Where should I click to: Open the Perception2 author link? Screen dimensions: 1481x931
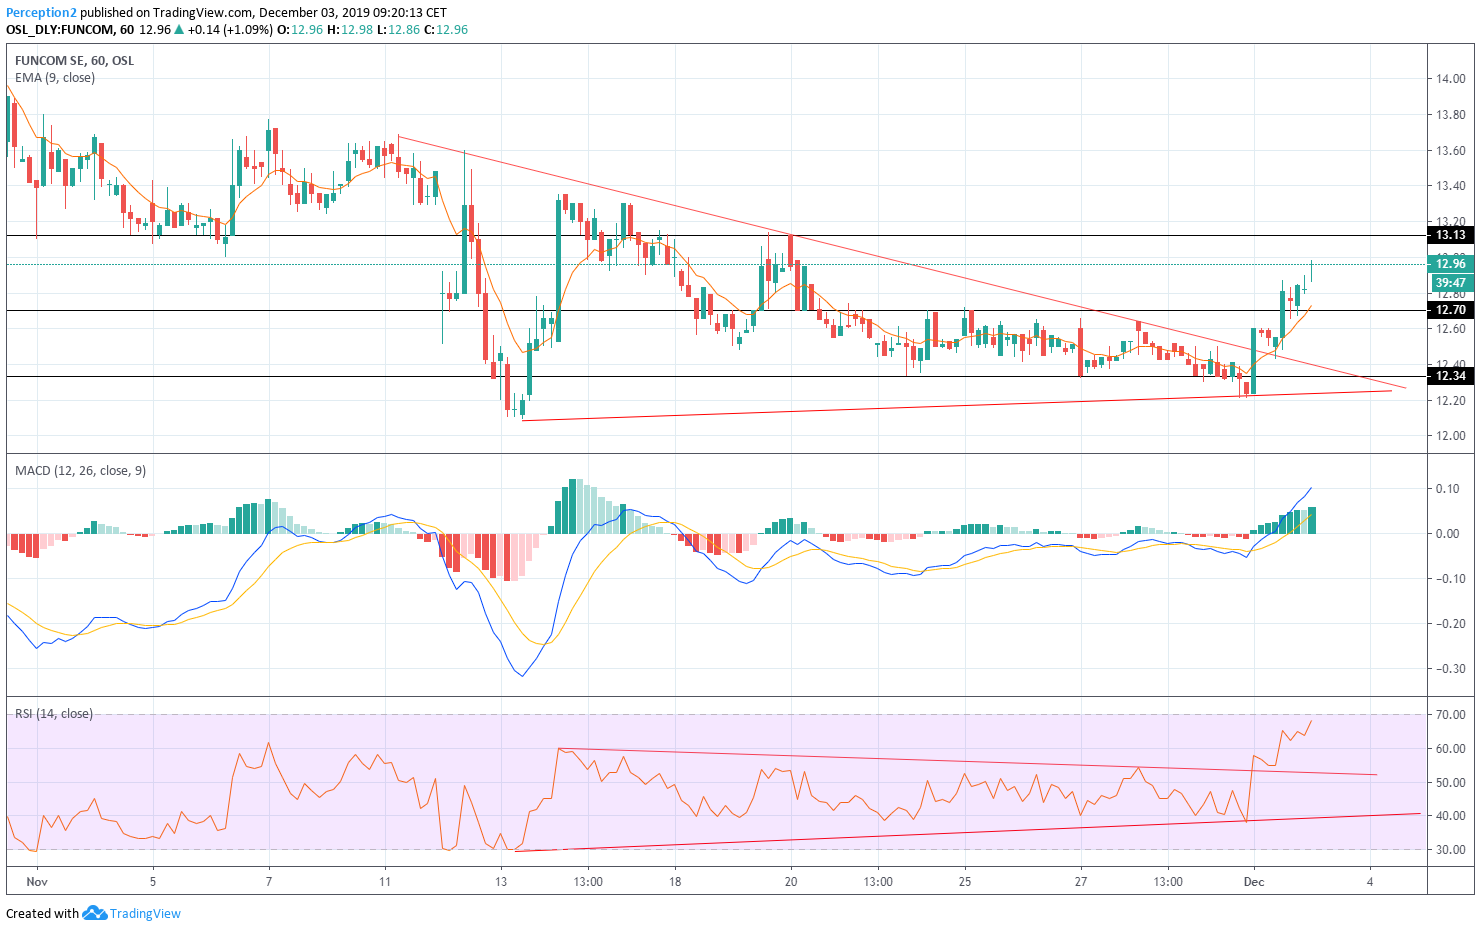pyautogui.click(x=42, y=13)
